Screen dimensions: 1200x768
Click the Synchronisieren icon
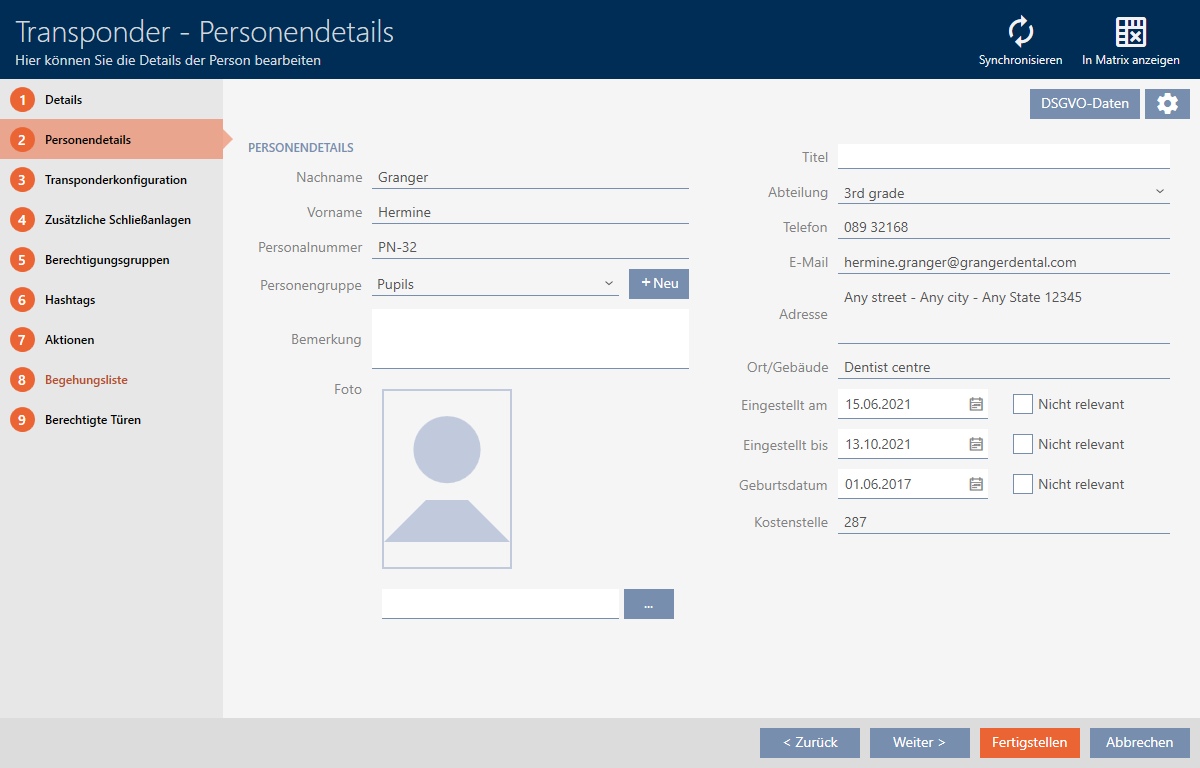click(x=1020, y=32)
